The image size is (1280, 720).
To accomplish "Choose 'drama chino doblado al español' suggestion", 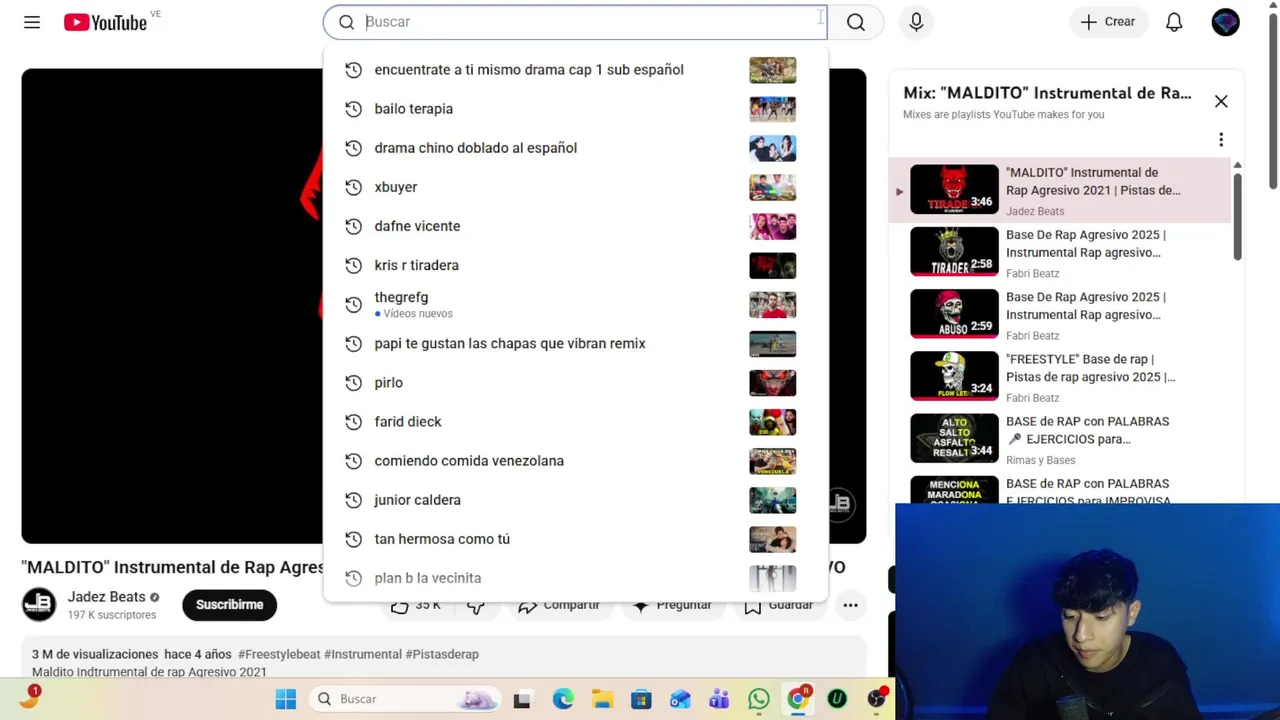I will (x=575, y=148).
